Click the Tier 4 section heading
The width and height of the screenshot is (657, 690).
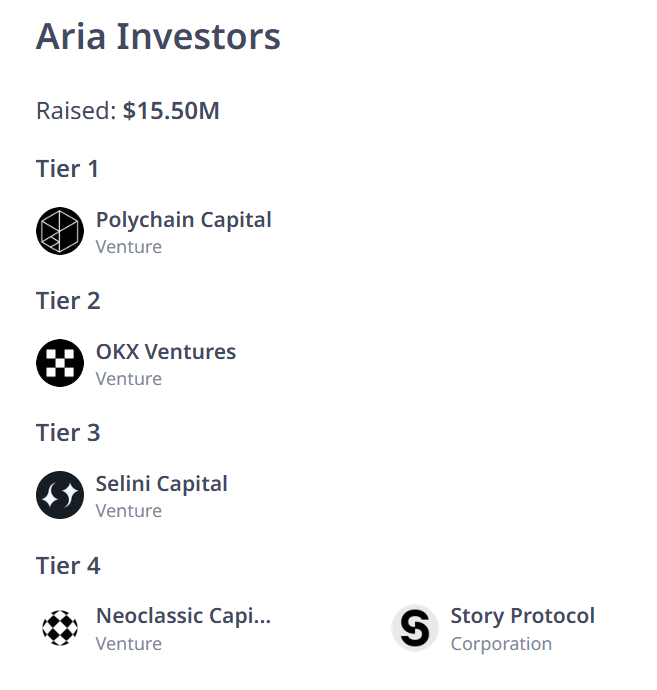(x=68, y=565)
